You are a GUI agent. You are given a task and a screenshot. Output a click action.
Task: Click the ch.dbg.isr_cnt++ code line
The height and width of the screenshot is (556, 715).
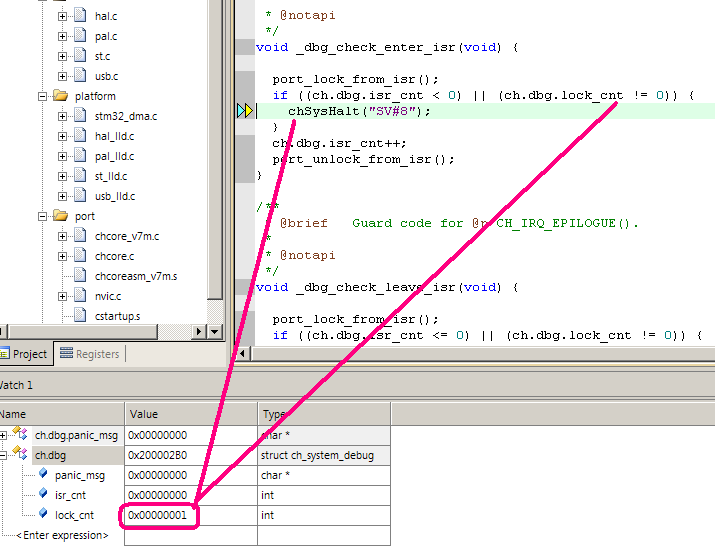339,143
